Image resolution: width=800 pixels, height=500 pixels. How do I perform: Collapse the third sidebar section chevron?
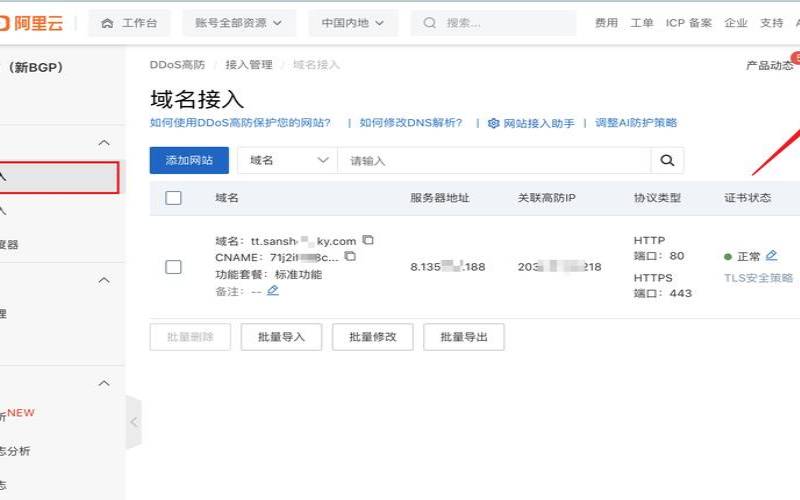[104, 383]
